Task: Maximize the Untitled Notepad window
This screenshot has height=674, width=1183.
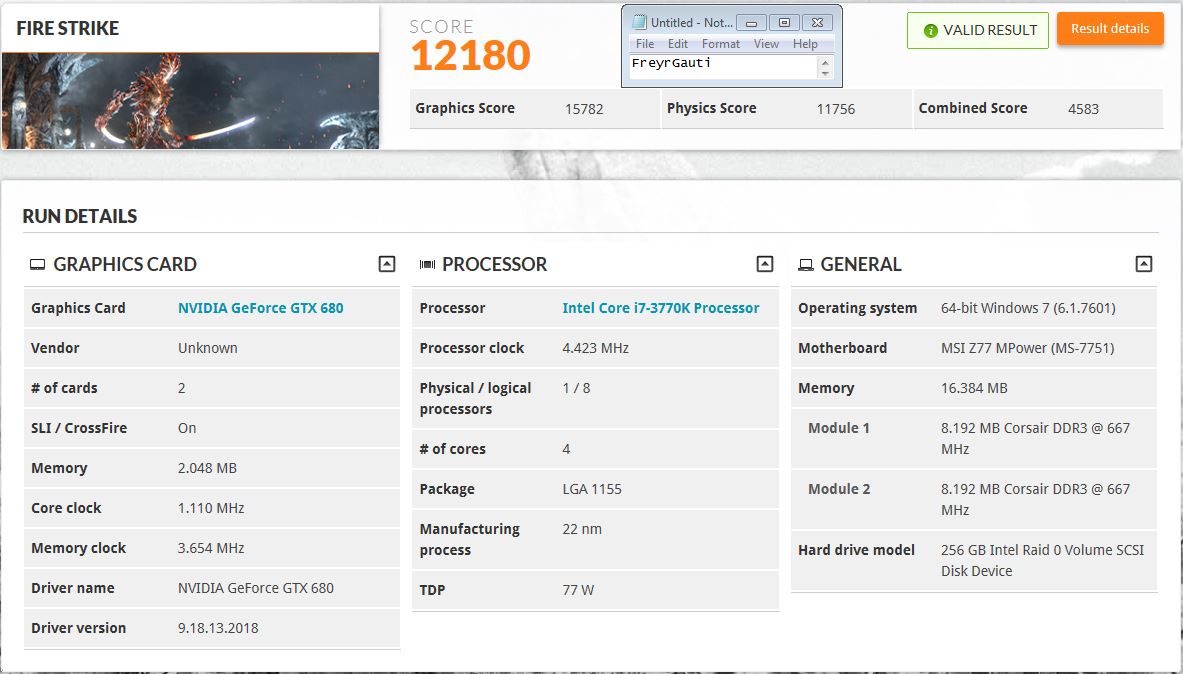Action: pyautogui.click(x=784, y=22)
